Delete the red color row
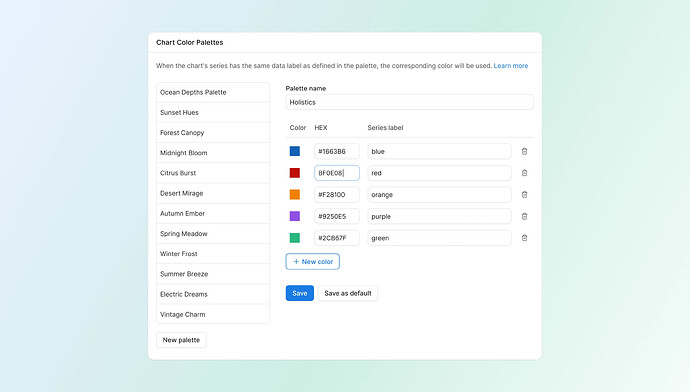 click(x=524, y=173)
